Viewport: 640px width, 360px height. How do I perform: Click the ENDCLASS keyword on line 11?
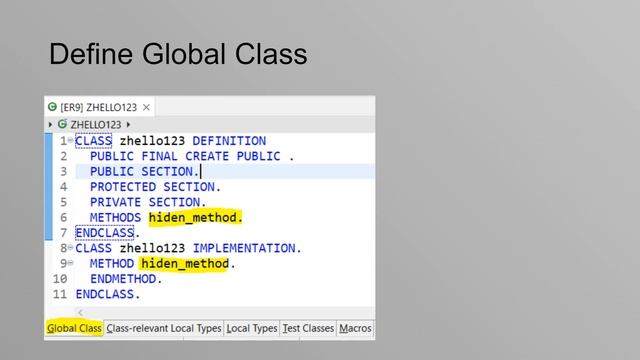(105, 294)
